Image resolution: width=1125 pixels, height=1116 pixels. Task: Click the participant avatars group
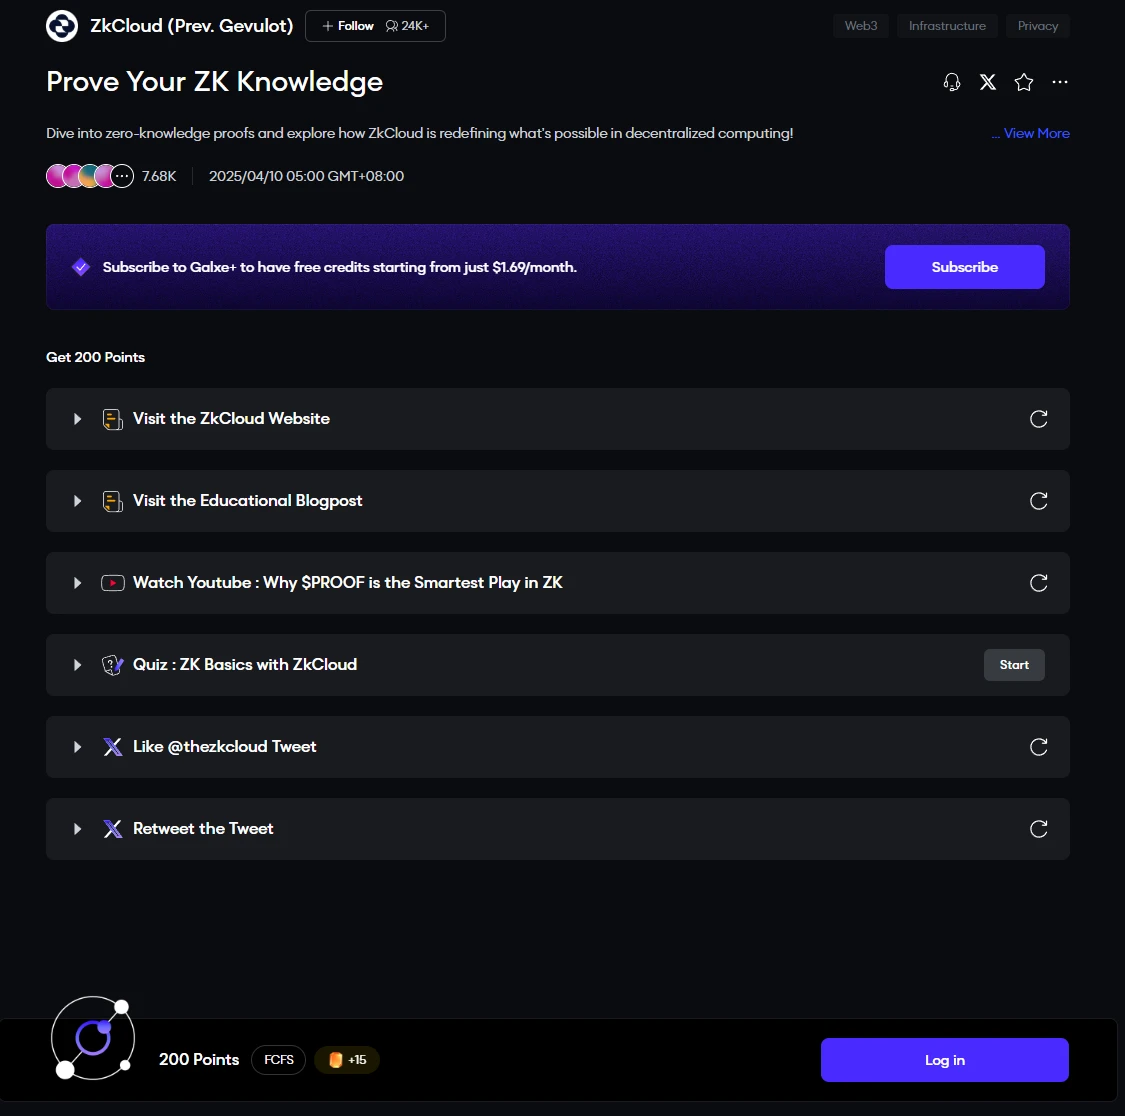coord(90,177)
